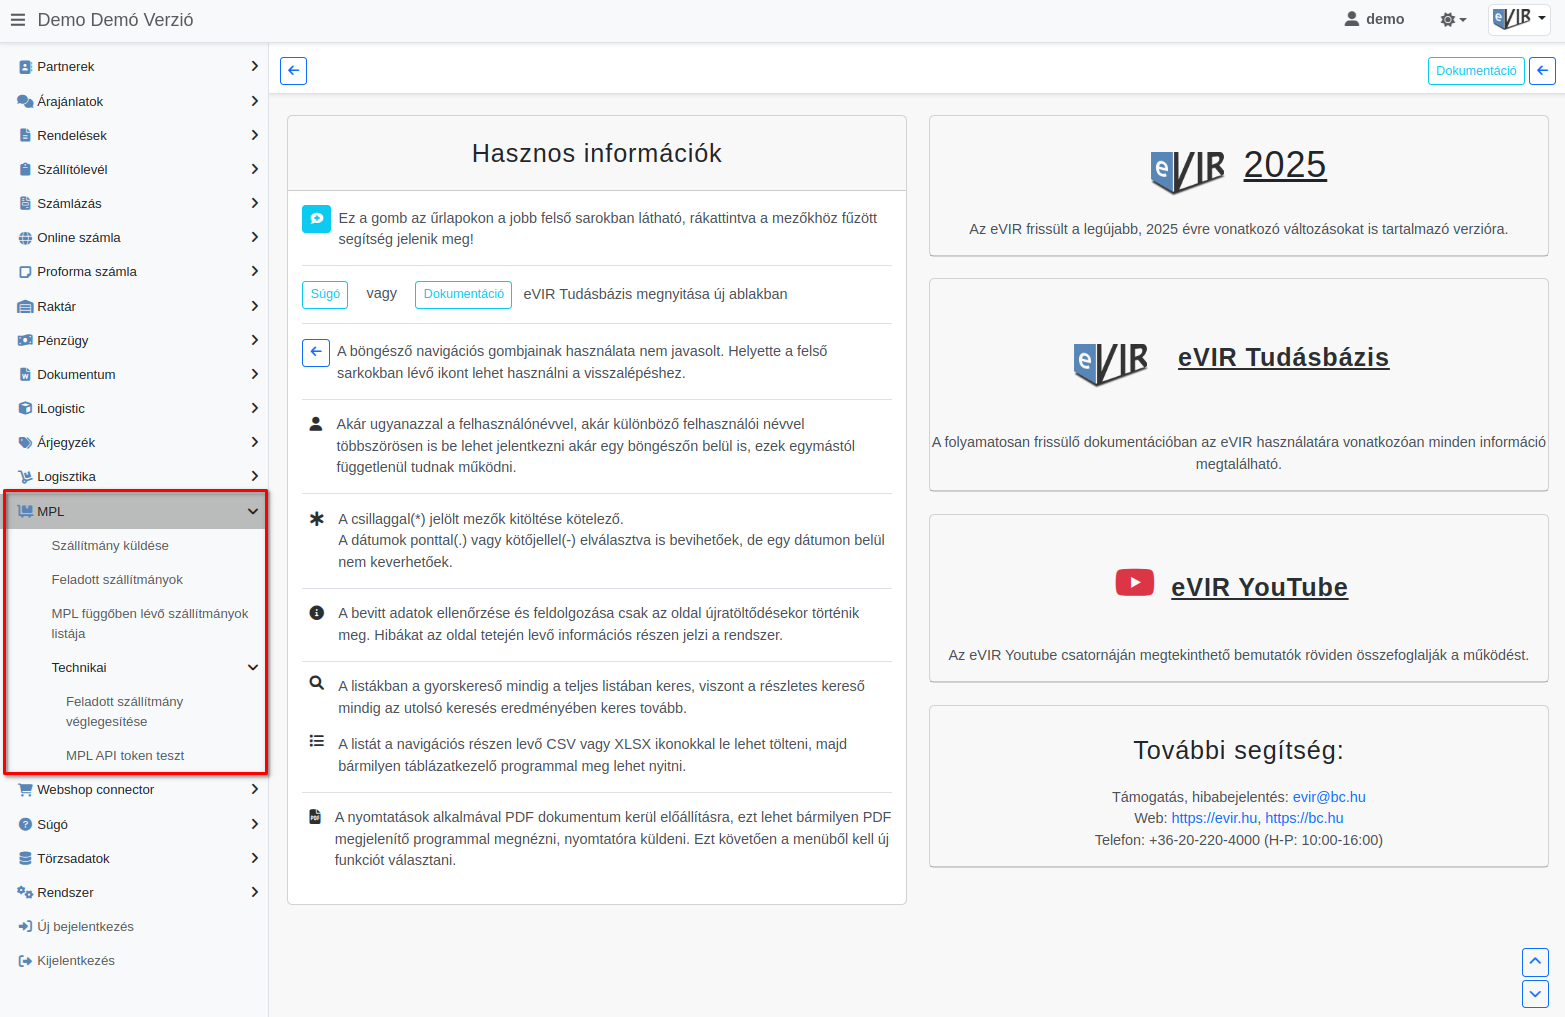Expand the Pénzügy menu chevron
1565x1017 pixels.
(x=254, y=340)
